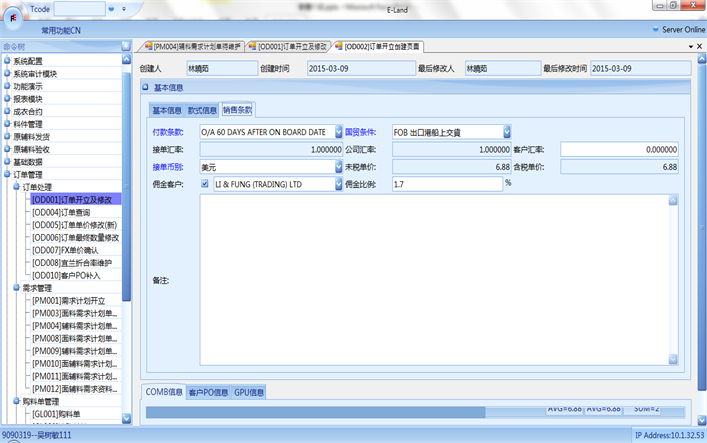Switch to the 客户PO信息 tab
The width and height of the screenshot is (707, 443).
(x=208, y=392)
